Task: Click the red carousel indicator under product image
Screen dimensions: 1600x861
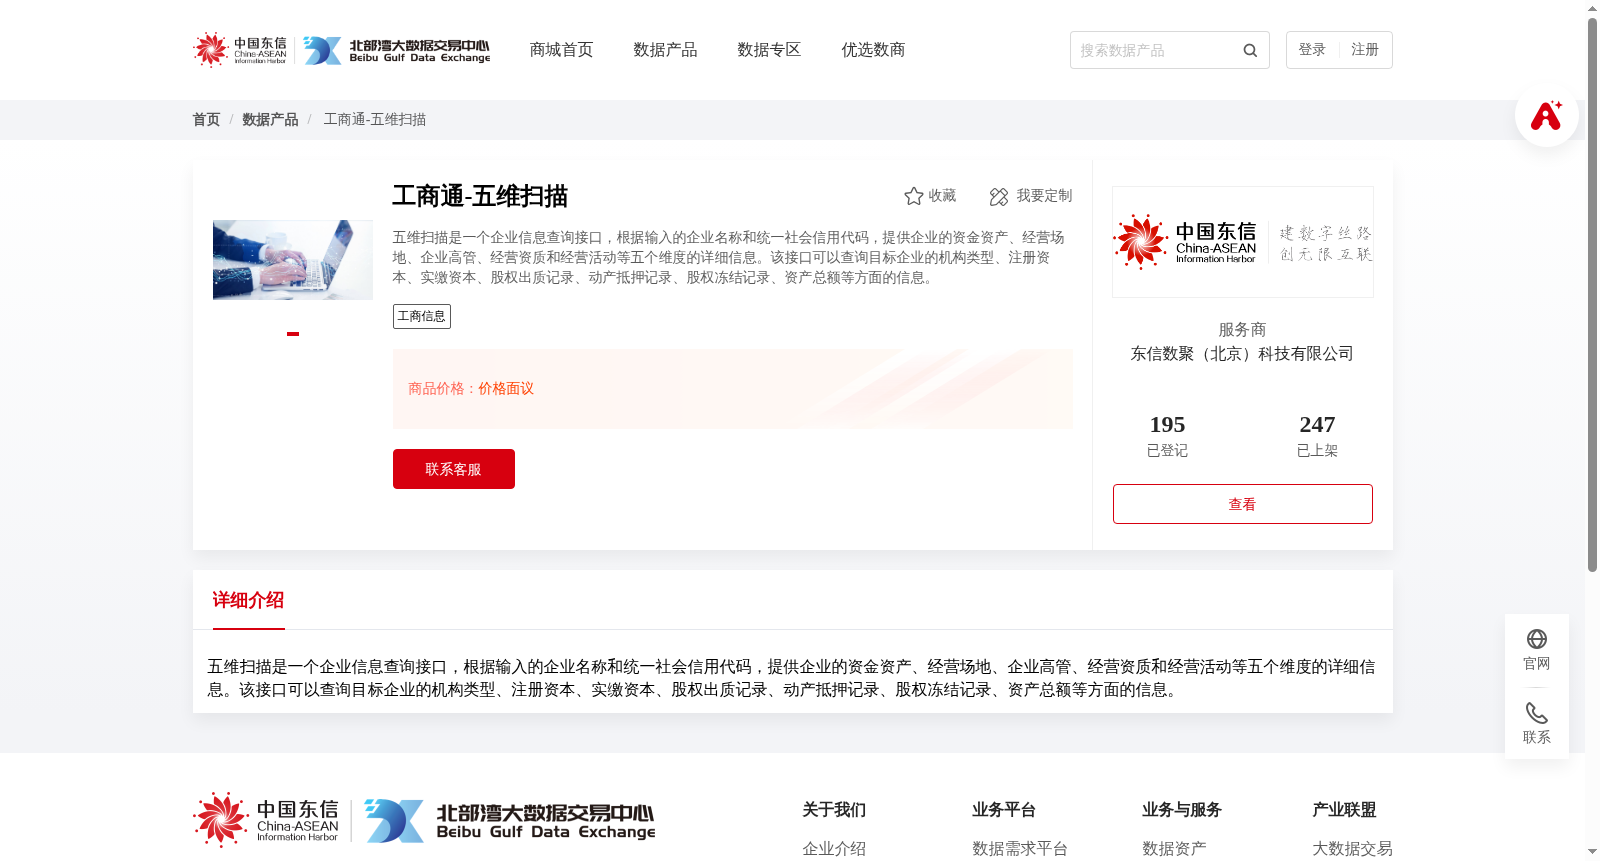Action: (293, 333)
